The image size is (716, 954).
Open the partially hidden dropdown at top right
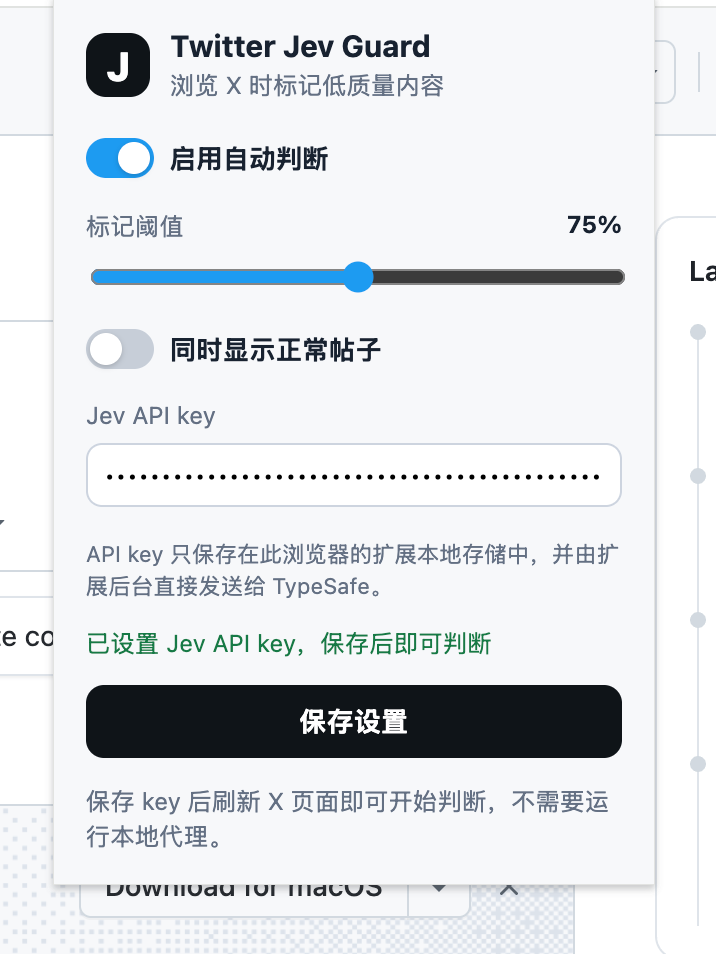coord(664,72)
